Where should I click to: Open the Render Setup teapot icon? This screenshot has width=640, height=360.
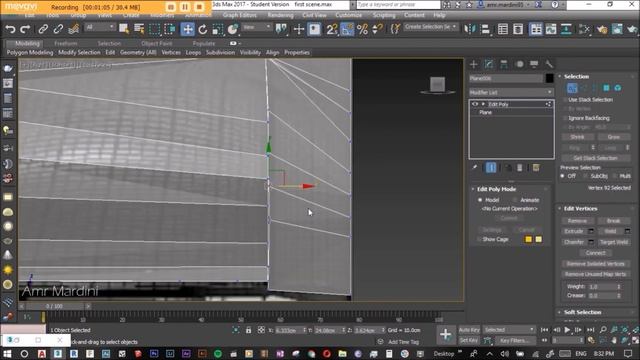point(602,29)
